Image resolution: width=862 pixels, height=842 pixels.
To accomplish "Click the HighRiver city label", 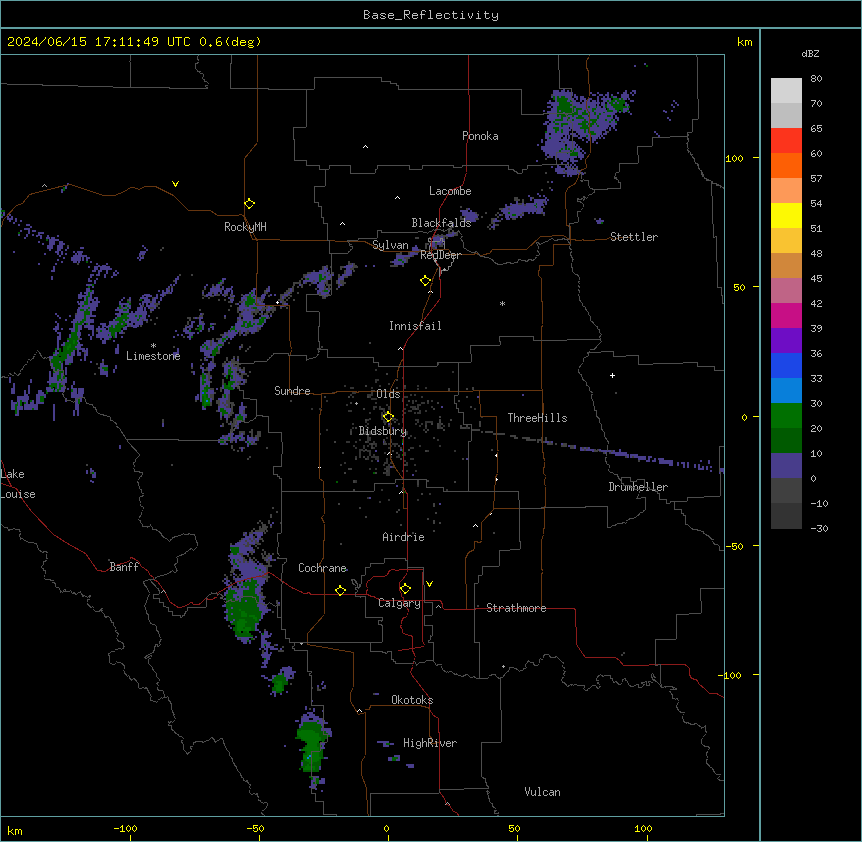I will tap(430, 743).
